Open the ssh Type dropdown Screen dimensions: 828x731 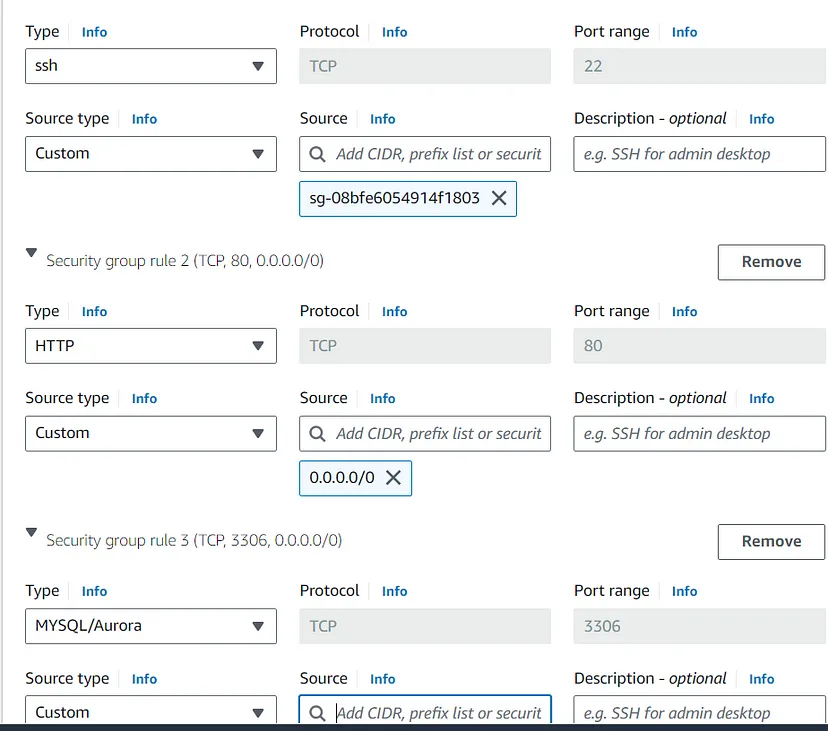click(150, 66)
